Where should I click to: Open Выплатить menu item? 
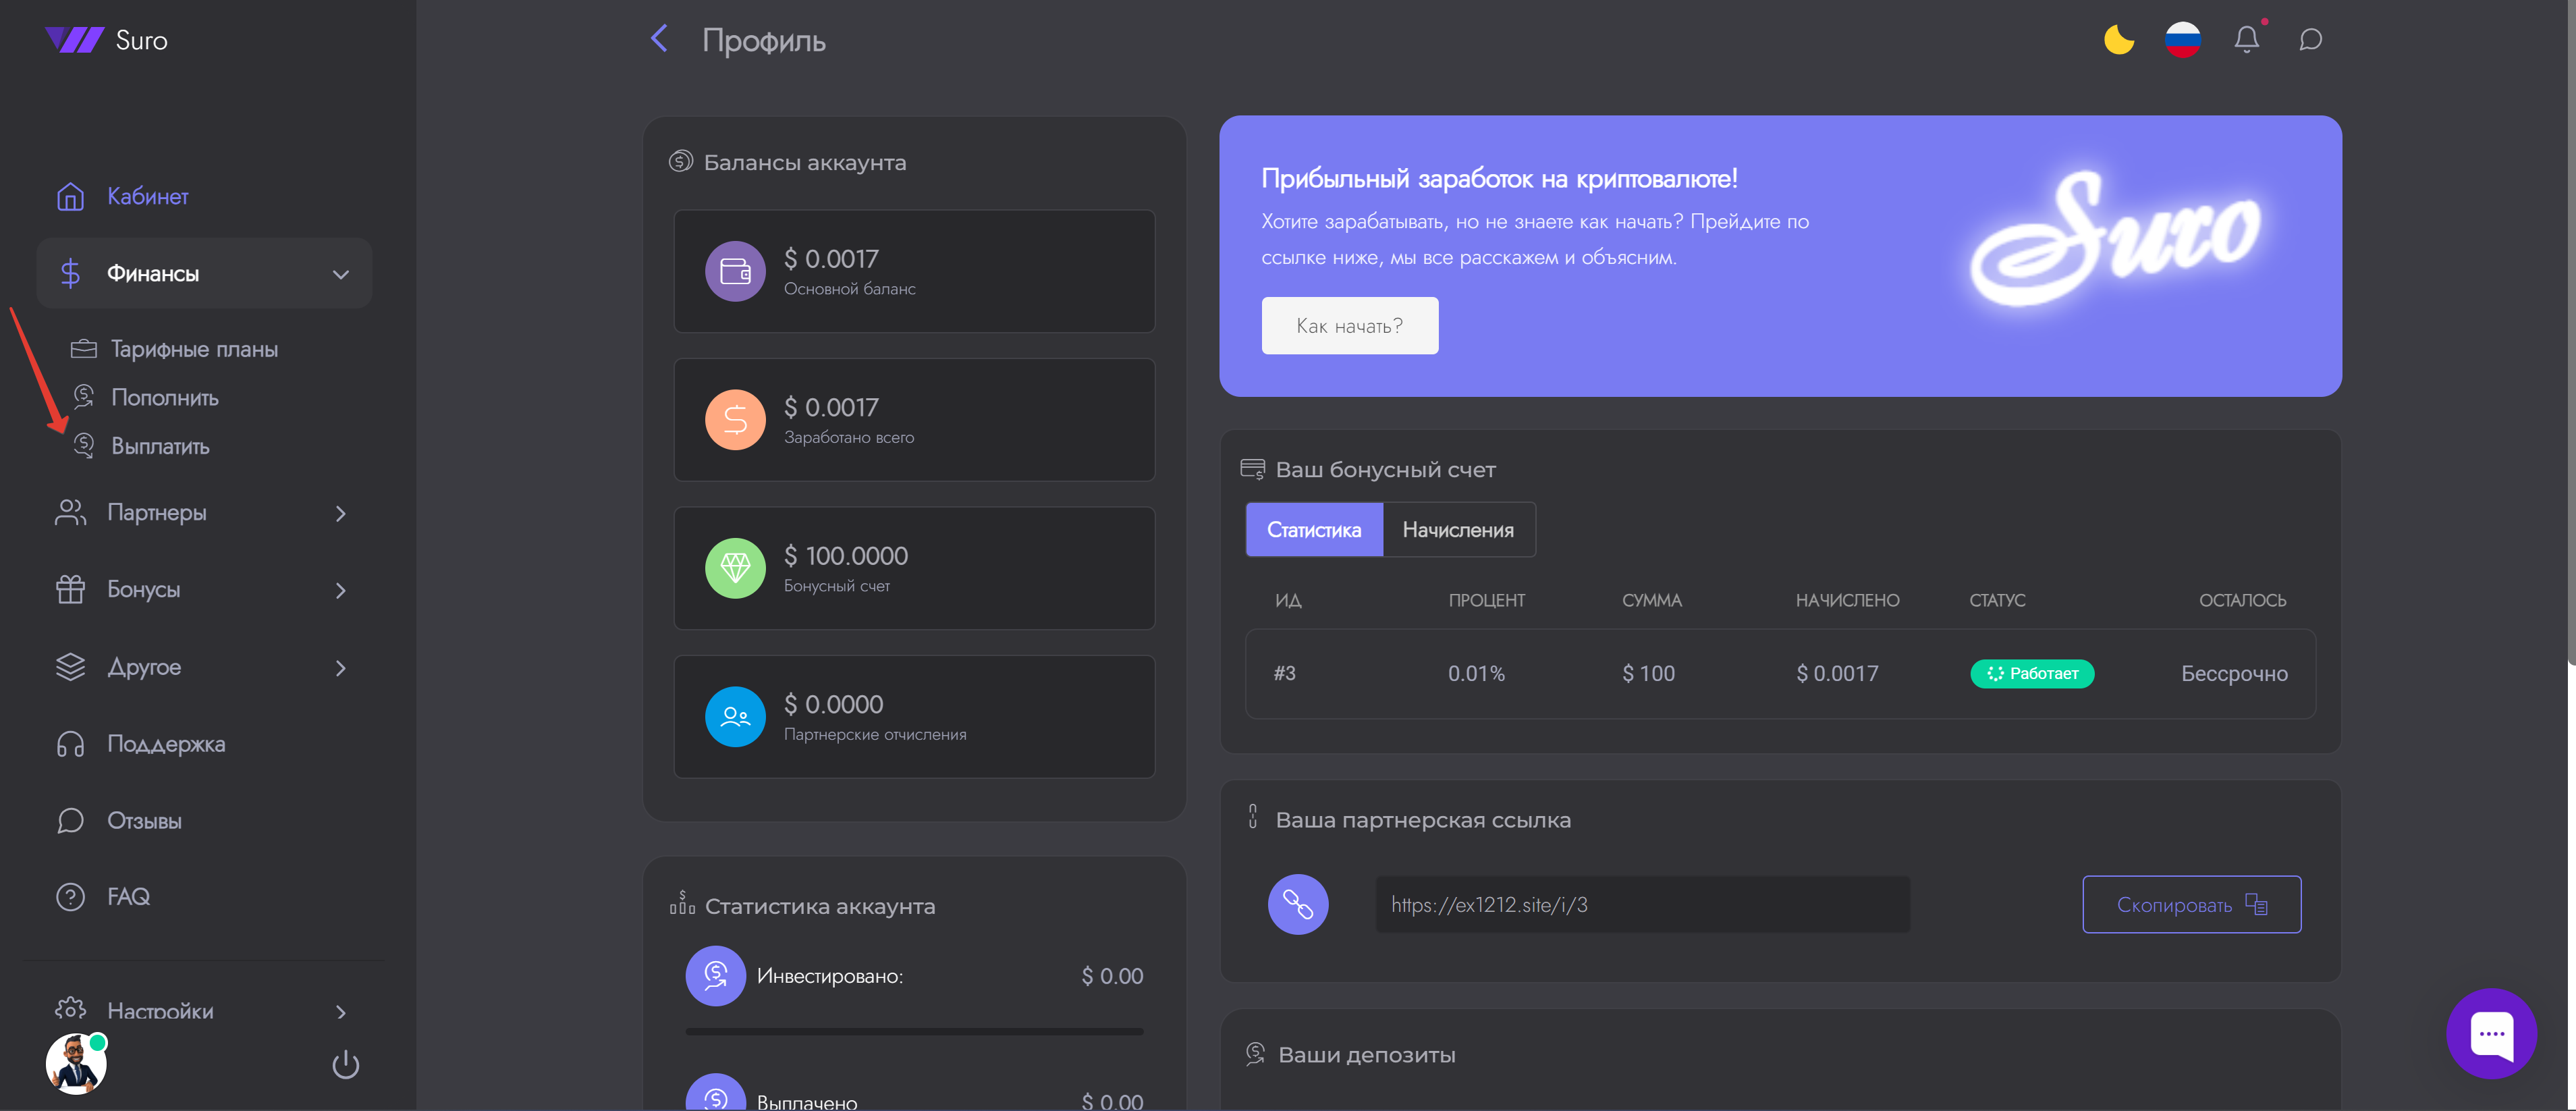pos(160,446)
